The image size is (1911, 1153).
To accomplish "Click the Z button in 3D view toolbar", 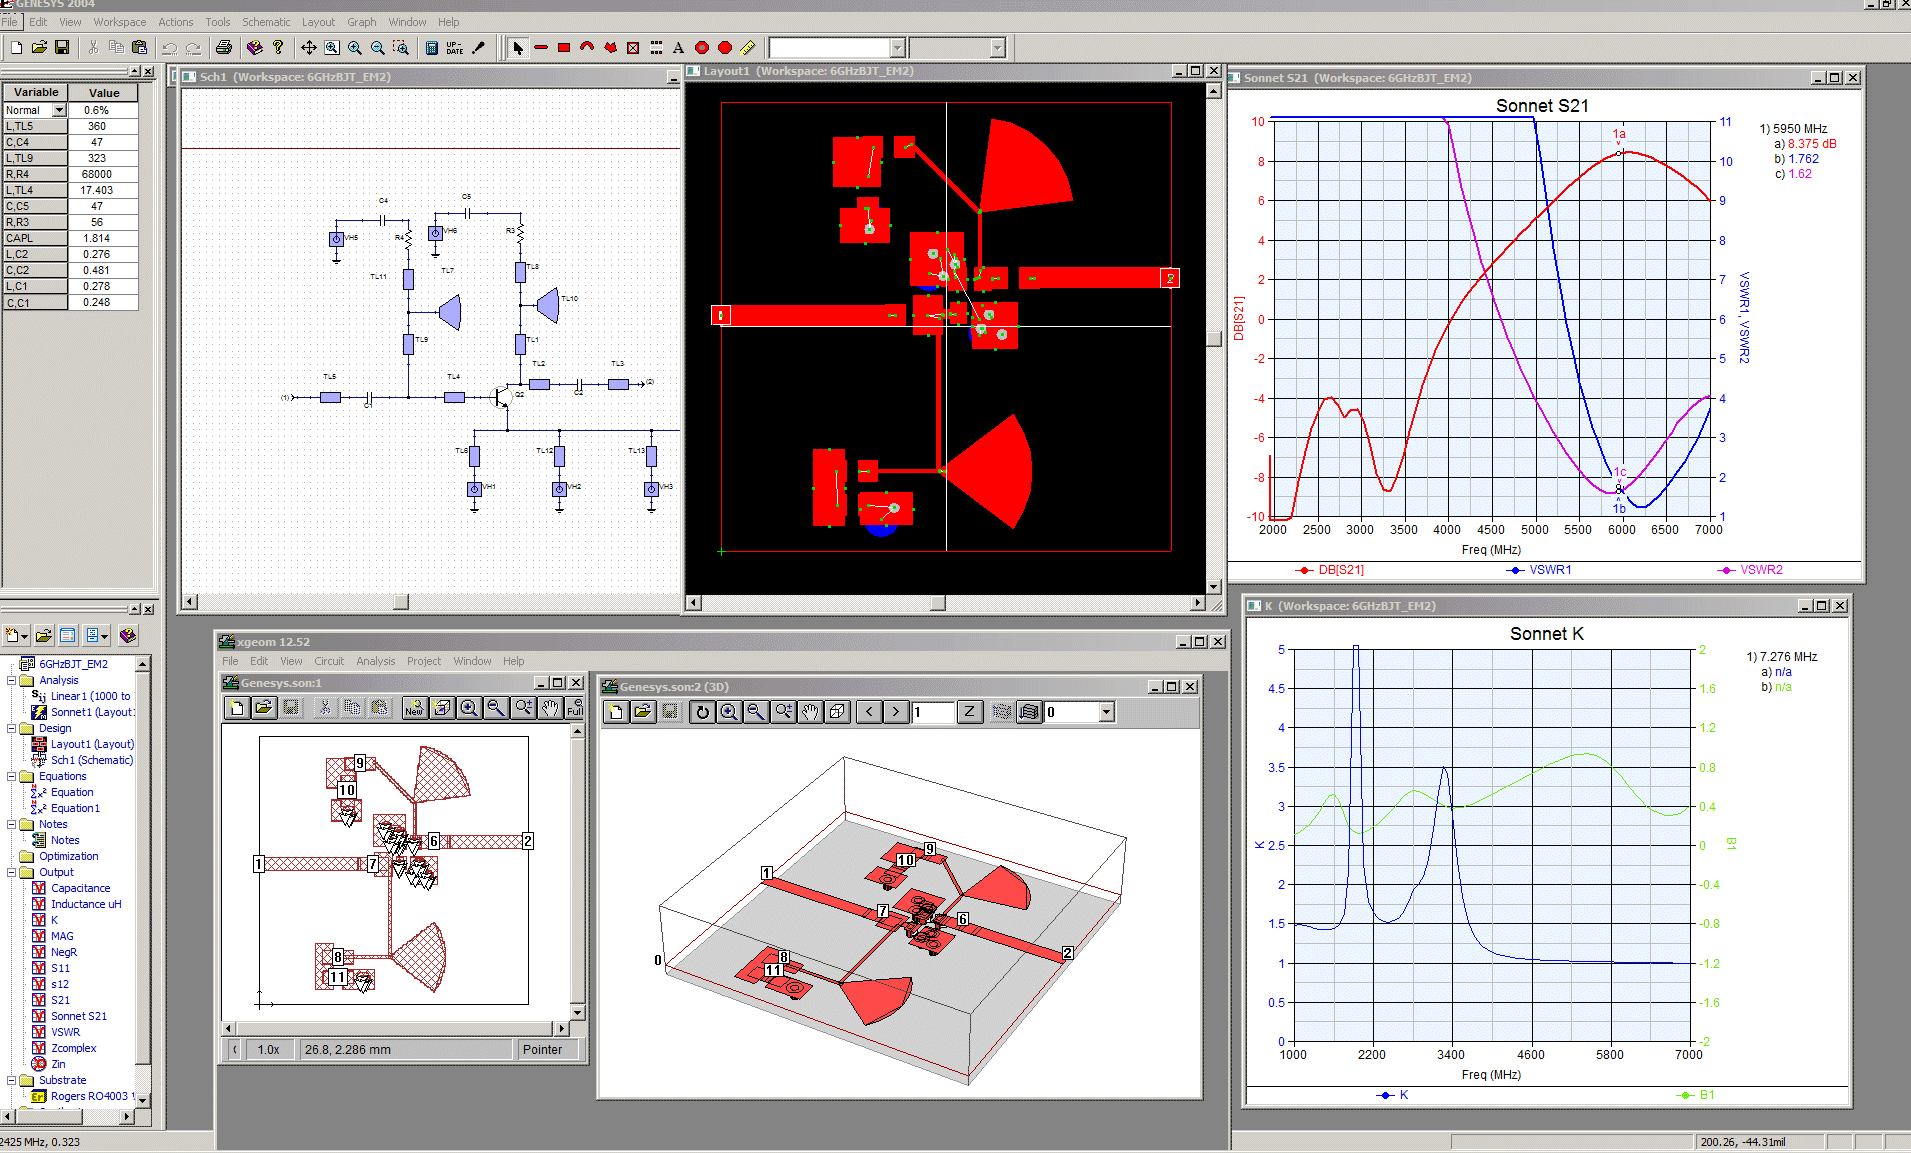I will click(968, 712).
